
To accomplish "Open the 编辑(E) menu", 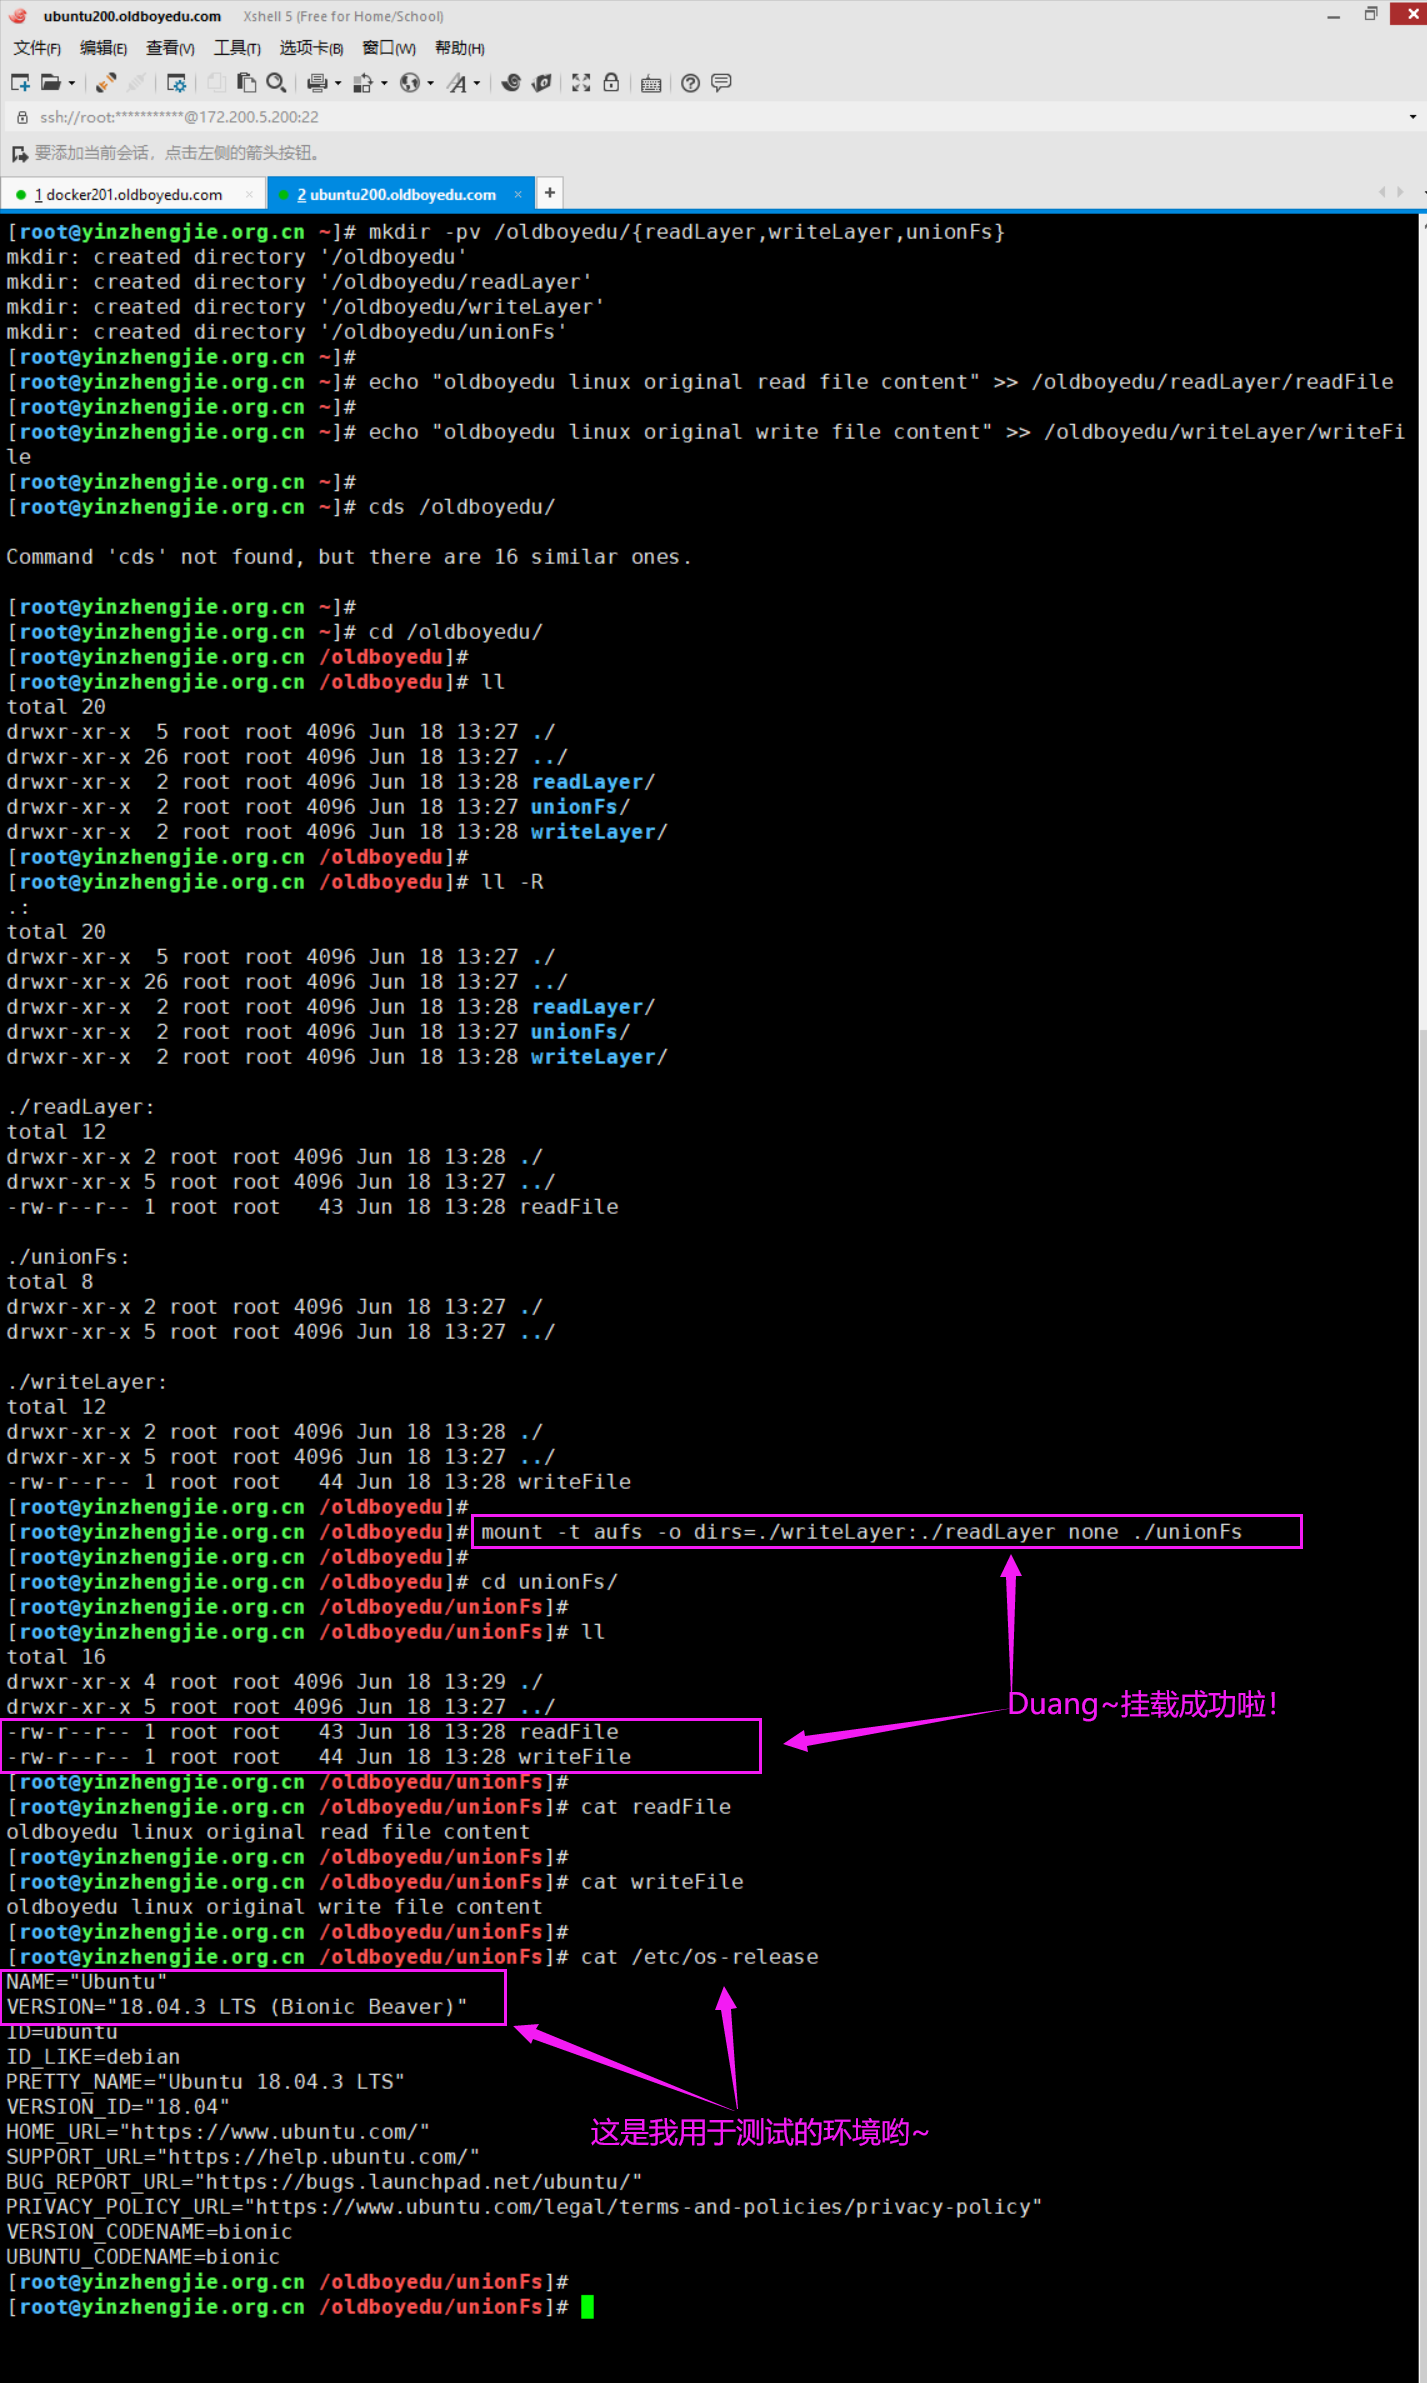I will point(103,48).
